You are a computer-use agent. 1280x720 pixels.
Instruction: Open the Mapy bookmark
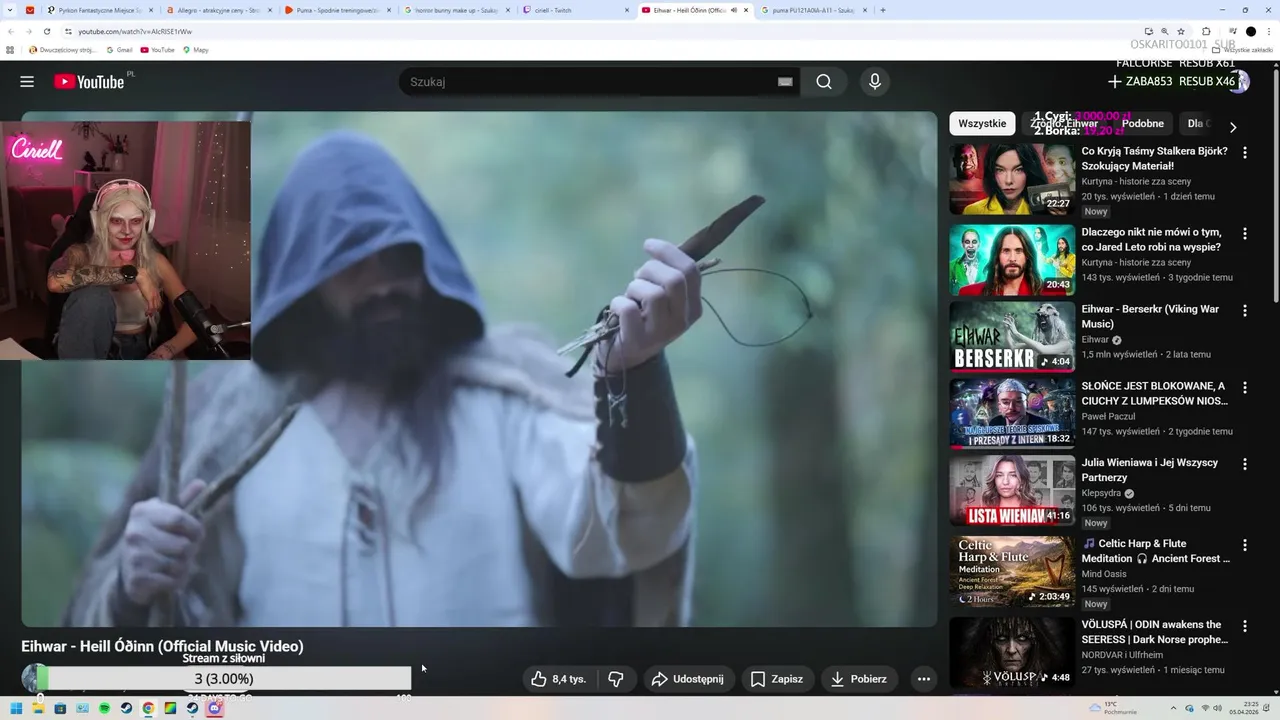(x=196, y=49)
